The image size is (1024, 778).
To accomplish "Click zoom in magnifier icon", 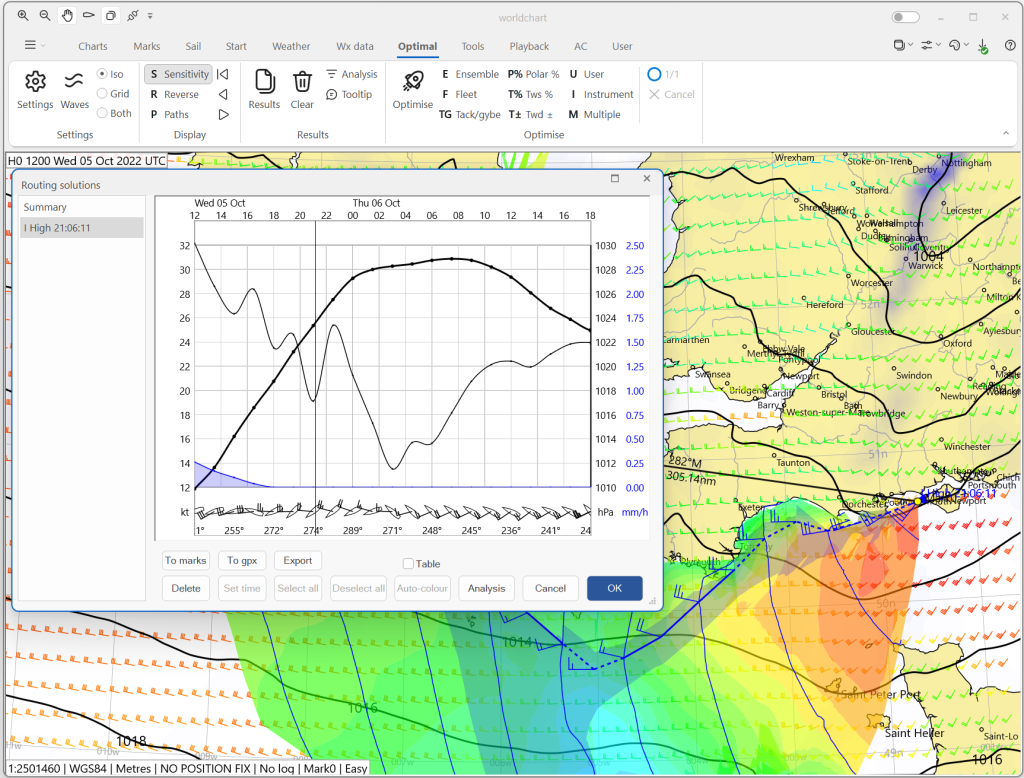I will coord(23,16).
